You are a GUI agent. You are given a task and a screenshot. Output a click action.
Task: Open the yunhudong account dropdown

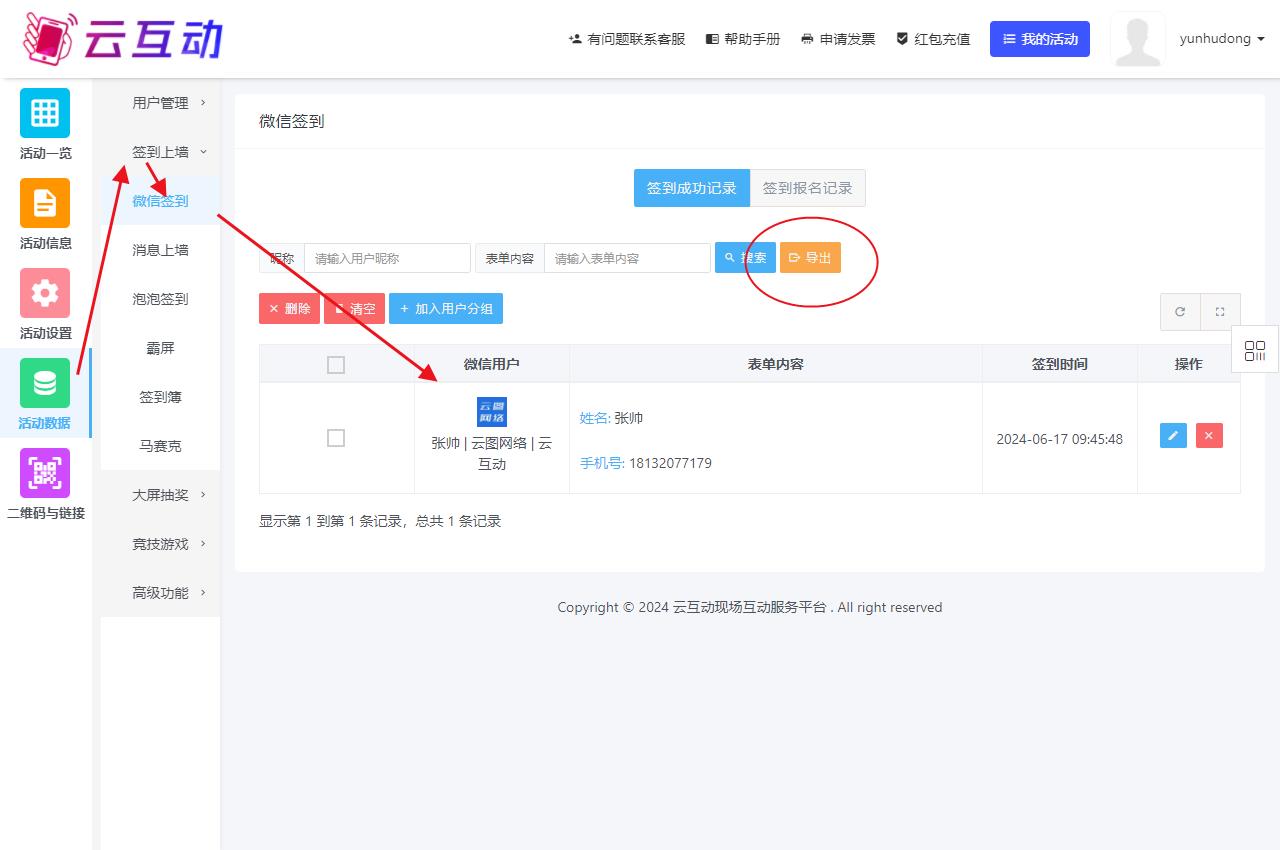pyautogui.click(x=1221, y=39)
